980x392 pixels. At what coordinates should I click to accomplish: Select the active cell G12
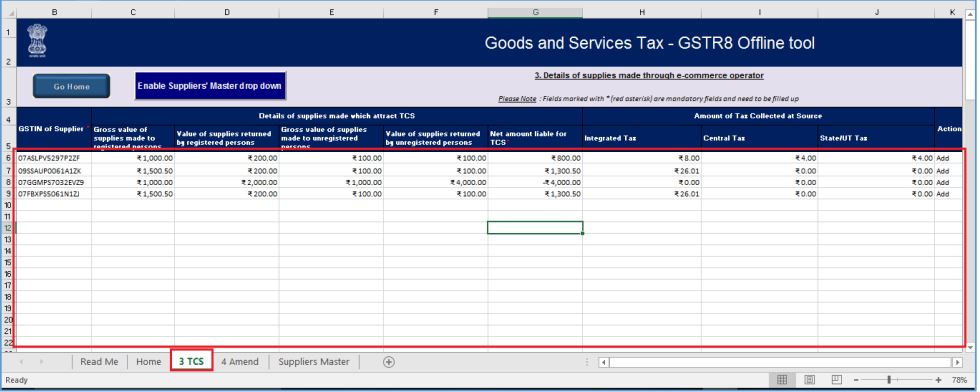(x=535, y=228)
